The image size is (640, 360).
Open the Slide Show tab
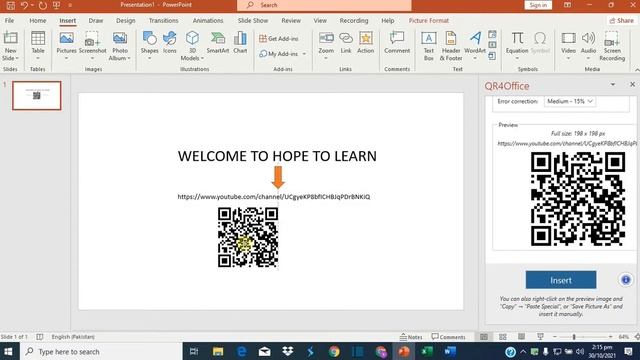pyautogui.click(x=253, y=20)
